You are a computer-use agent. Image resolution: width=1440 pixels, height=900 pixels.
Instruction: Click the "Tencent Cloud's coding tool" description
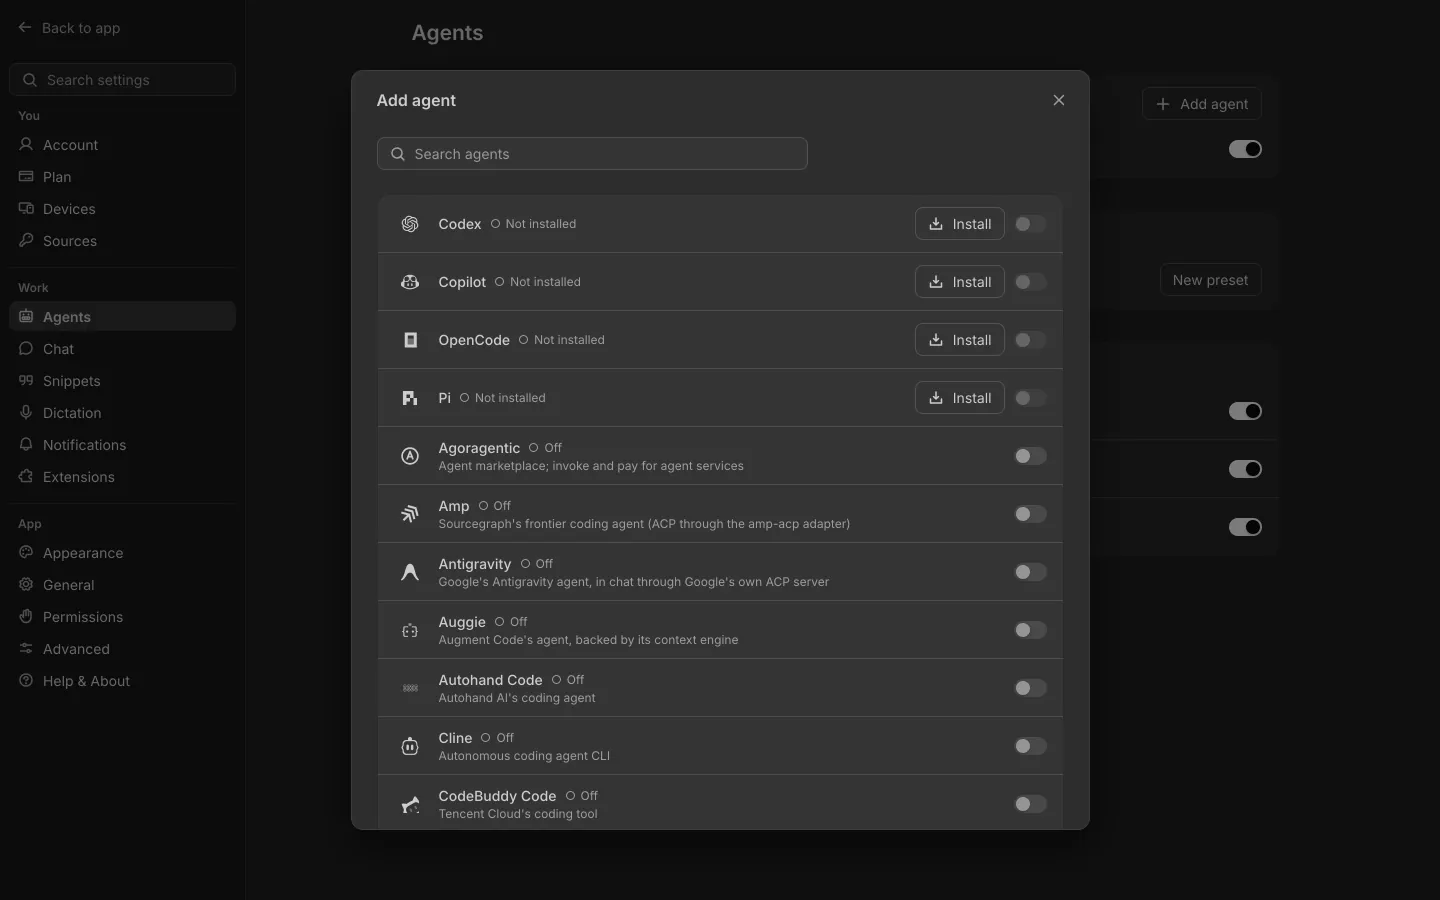[518, 814]
